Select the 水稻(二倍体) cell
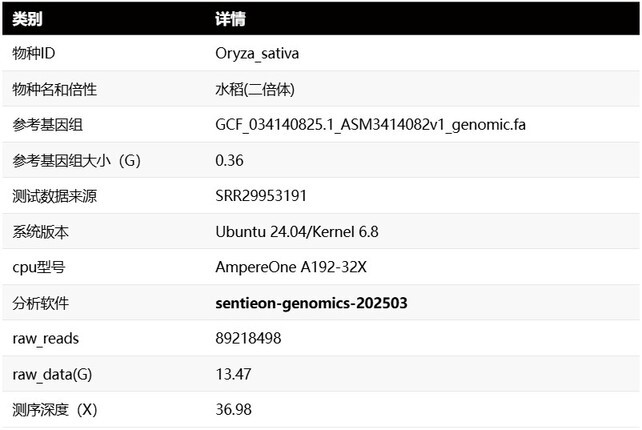 tap(255, 90)
